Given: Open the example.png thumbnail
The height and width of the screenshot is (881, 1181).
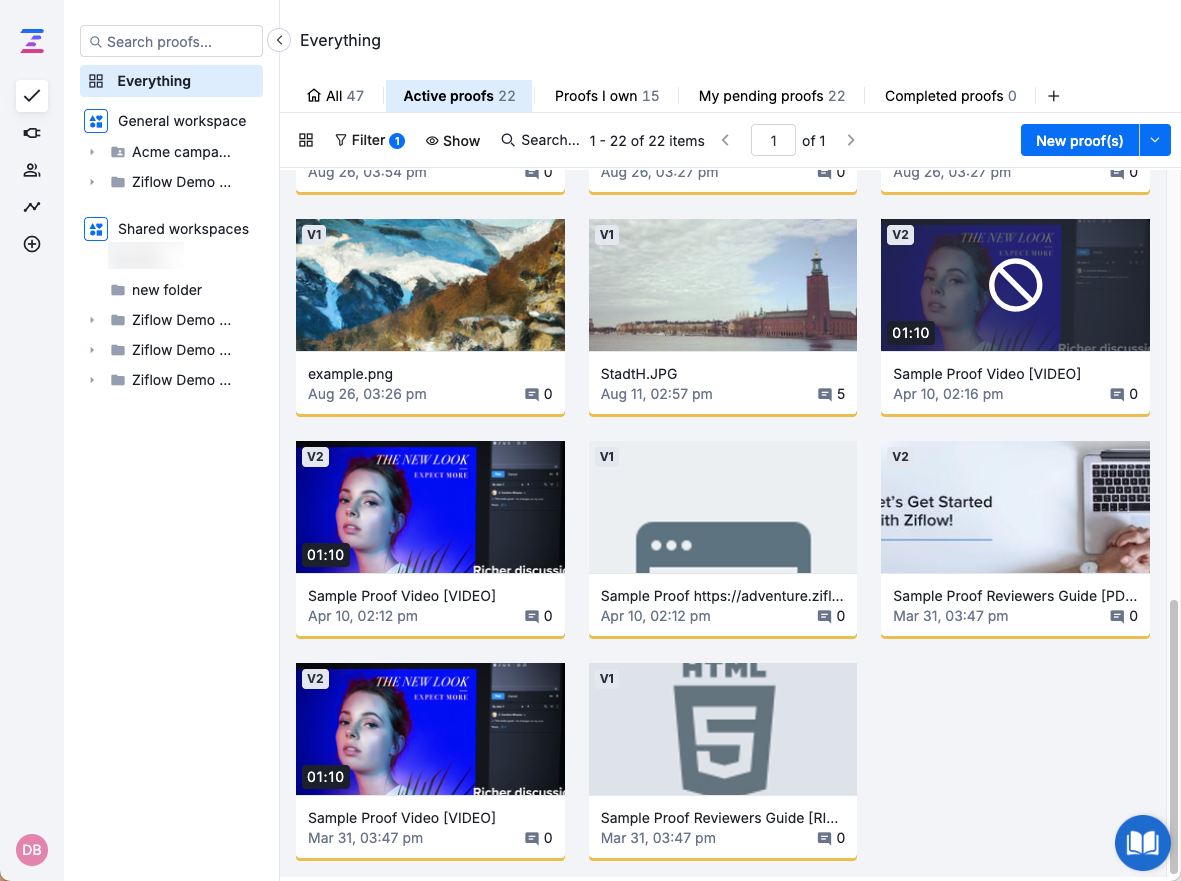Looking at the screenshot, I should 430,285.
